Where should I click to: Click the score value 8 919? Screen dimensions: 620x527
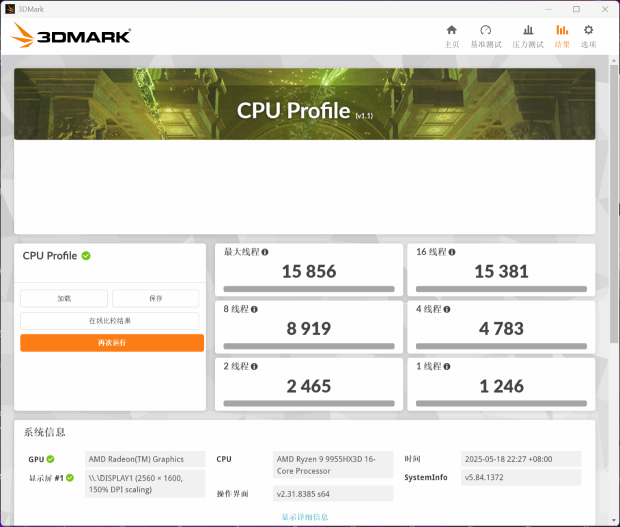309,329
